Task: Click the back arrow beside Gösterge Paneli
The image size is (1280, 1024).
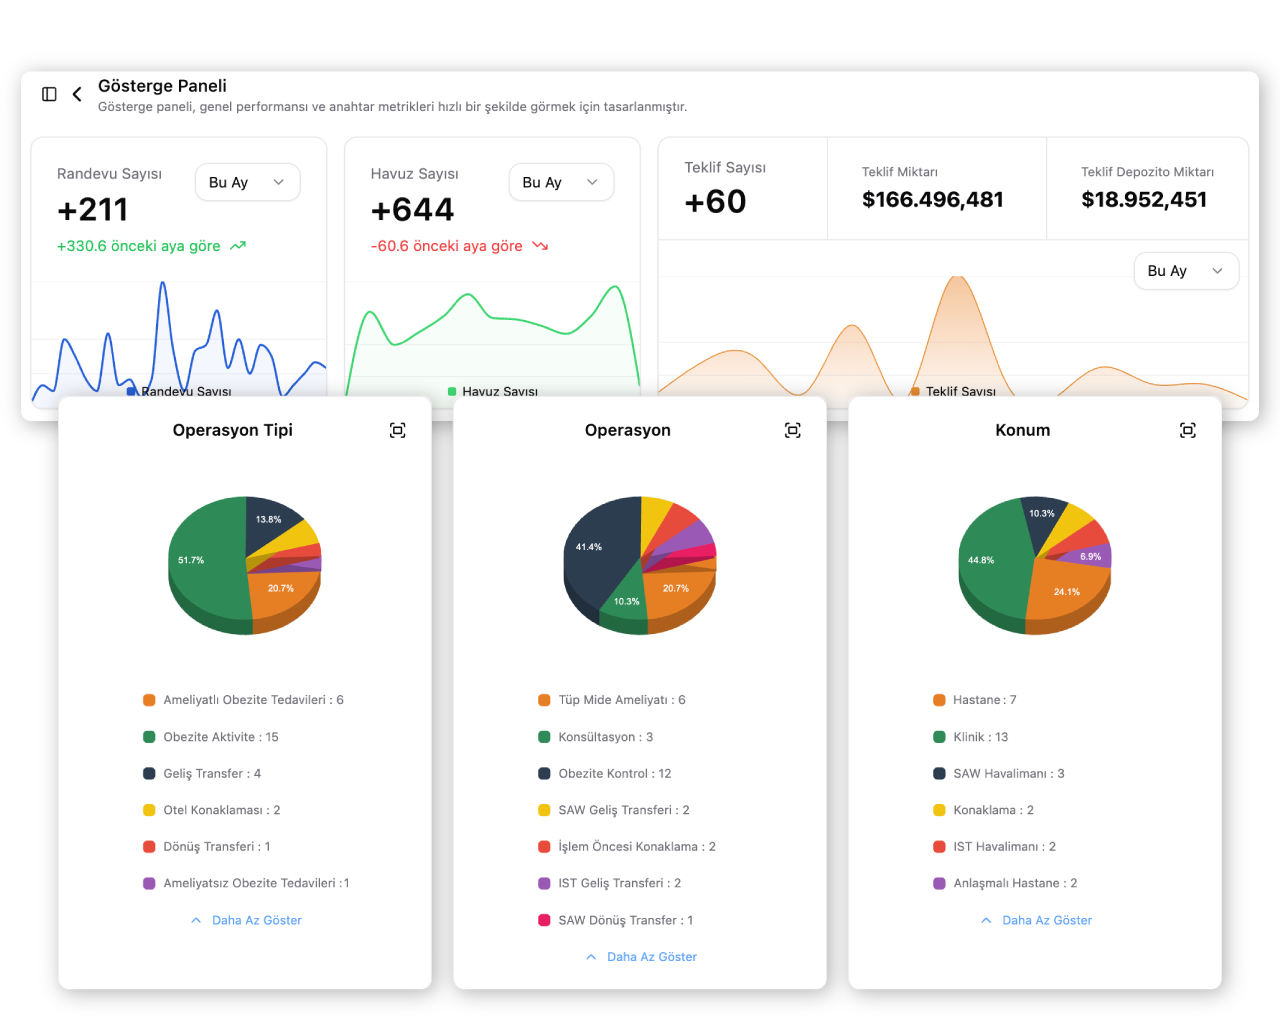Action: click(77, 94)
